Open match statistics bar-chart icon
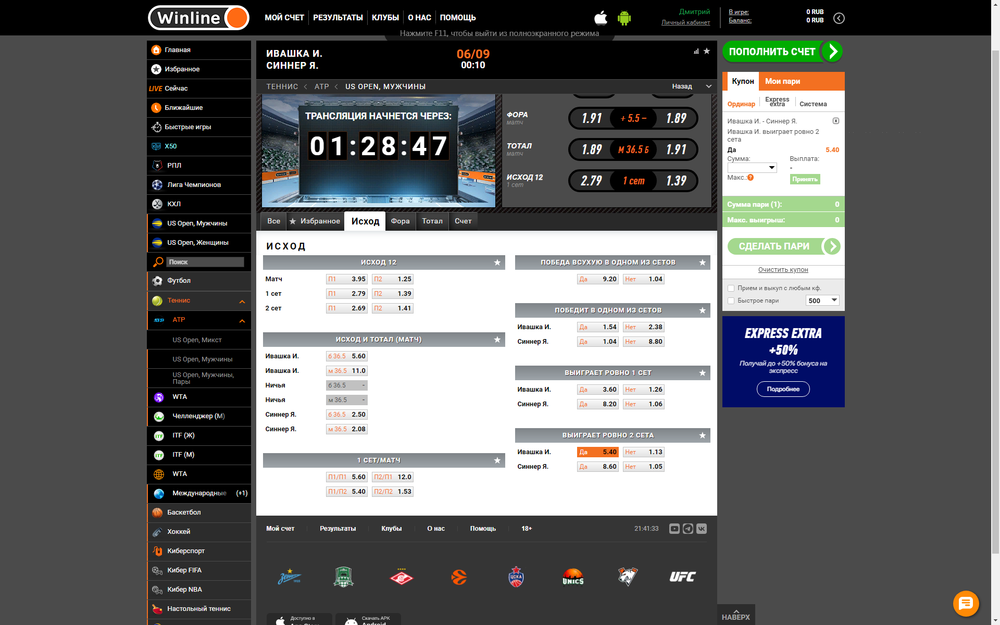 [696, 52]
